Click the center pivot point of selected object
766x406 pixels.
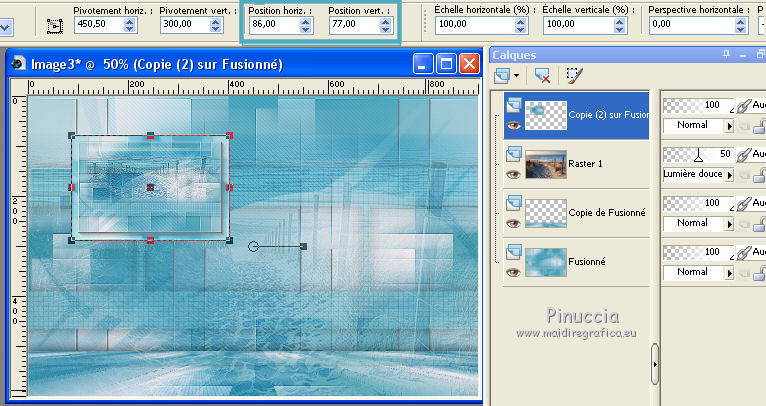[150, 187]
